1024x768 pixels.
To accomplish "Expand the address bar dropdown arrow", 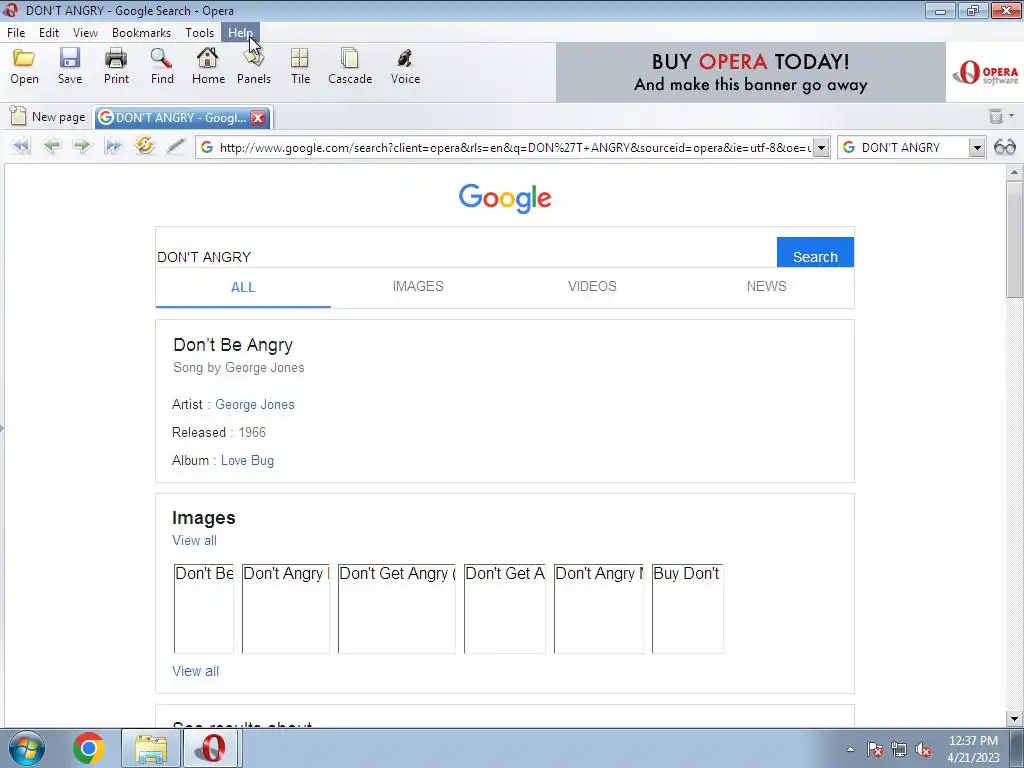I will (x=822, y=148).
